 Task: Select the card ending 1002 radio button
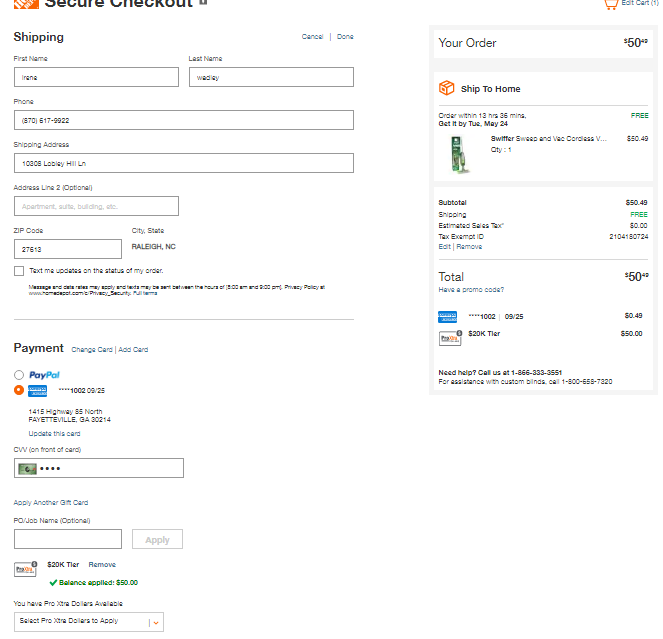tap(19, 390)
